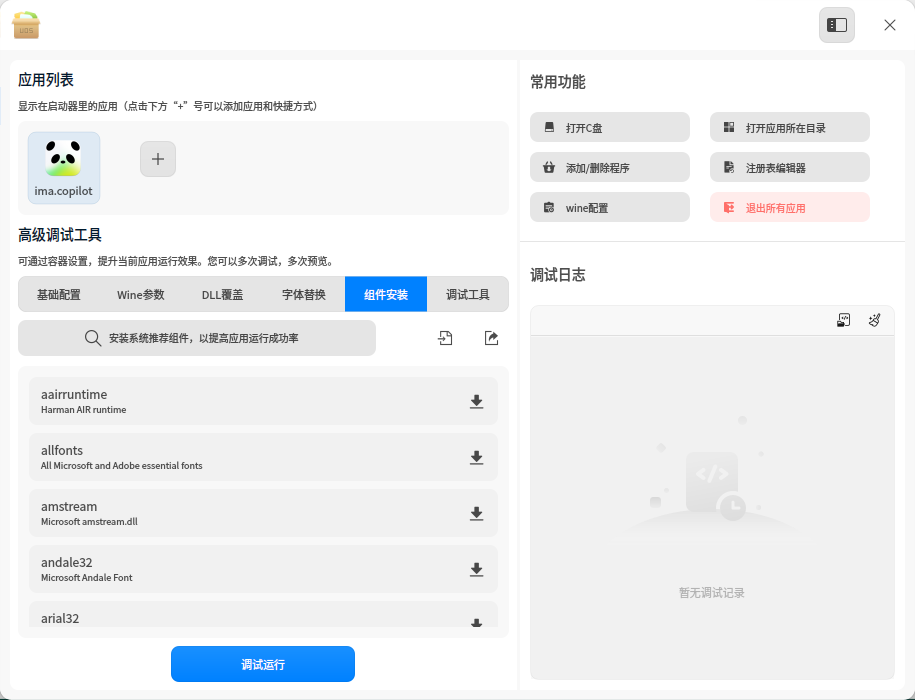Download the aairruntime component
Screen dimensions: 915x700
[x=476, y=401]
